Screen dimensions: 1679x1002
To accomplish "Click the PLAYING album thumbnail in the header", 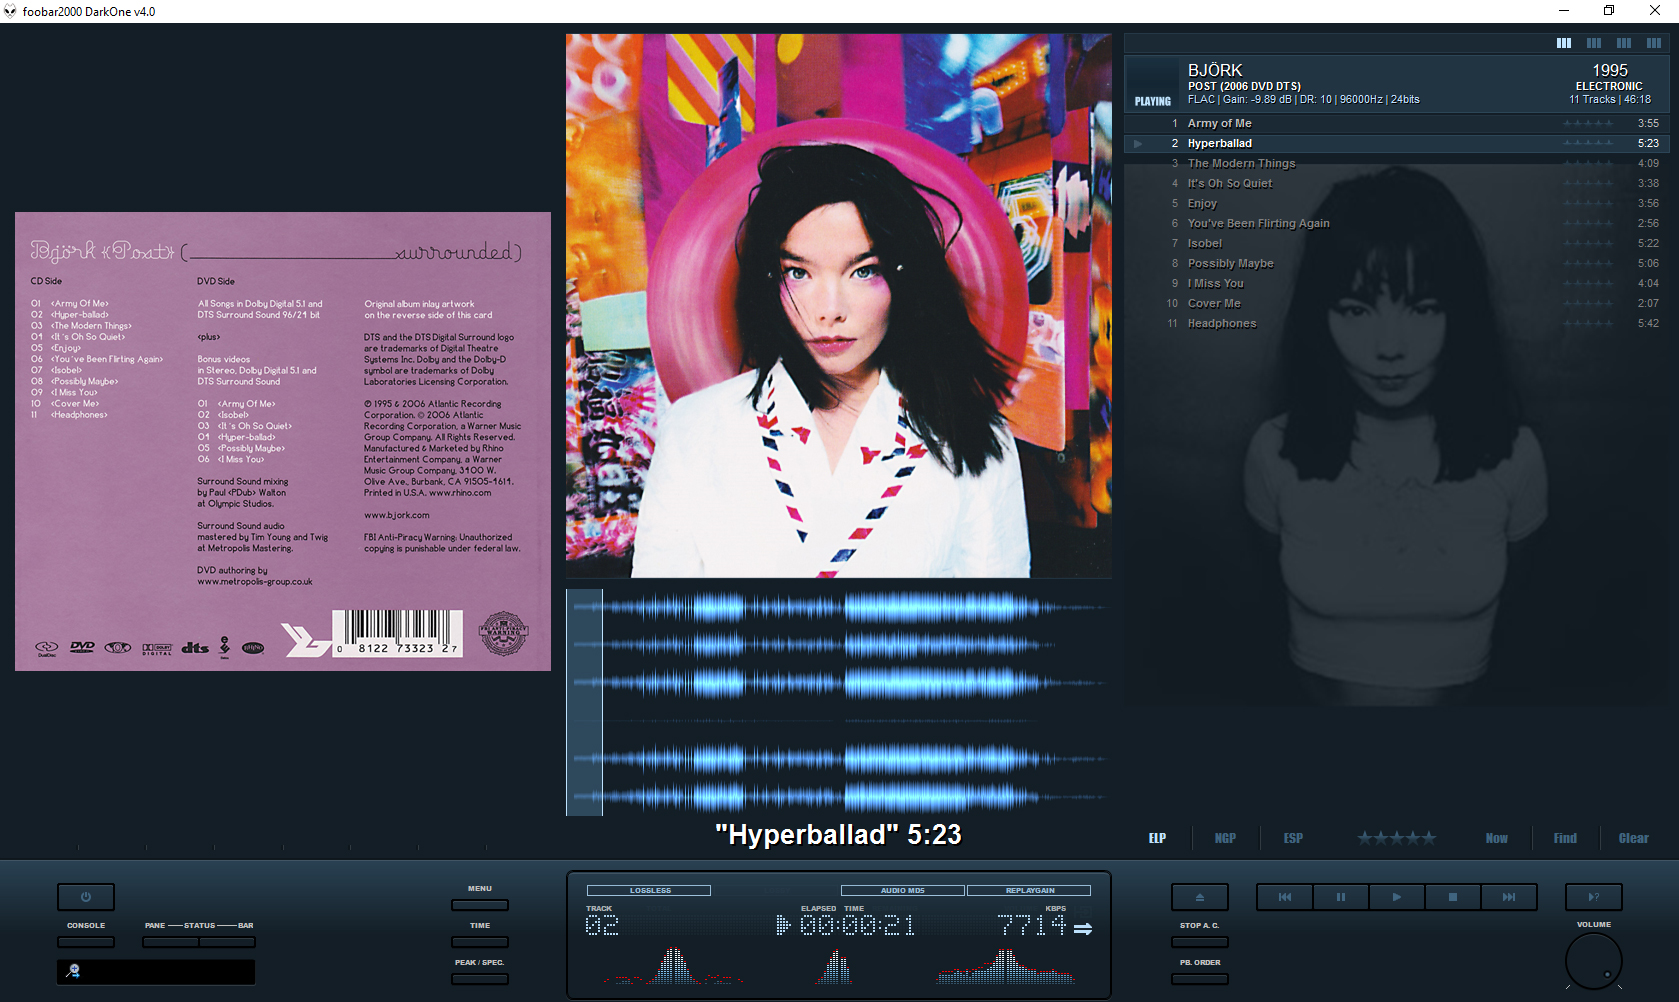I will [x=1152, y=84].
